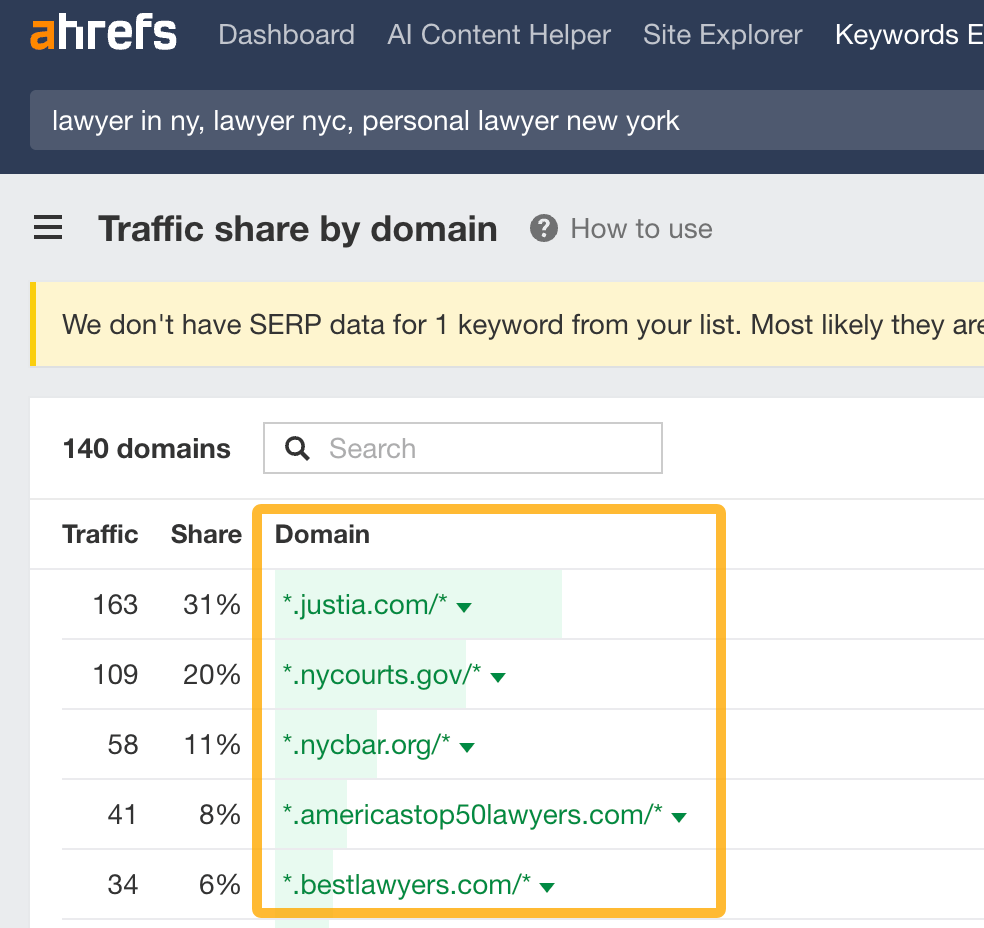Click the Ahrefs logo
The image size is (984, 928).
tap(103, 32)
